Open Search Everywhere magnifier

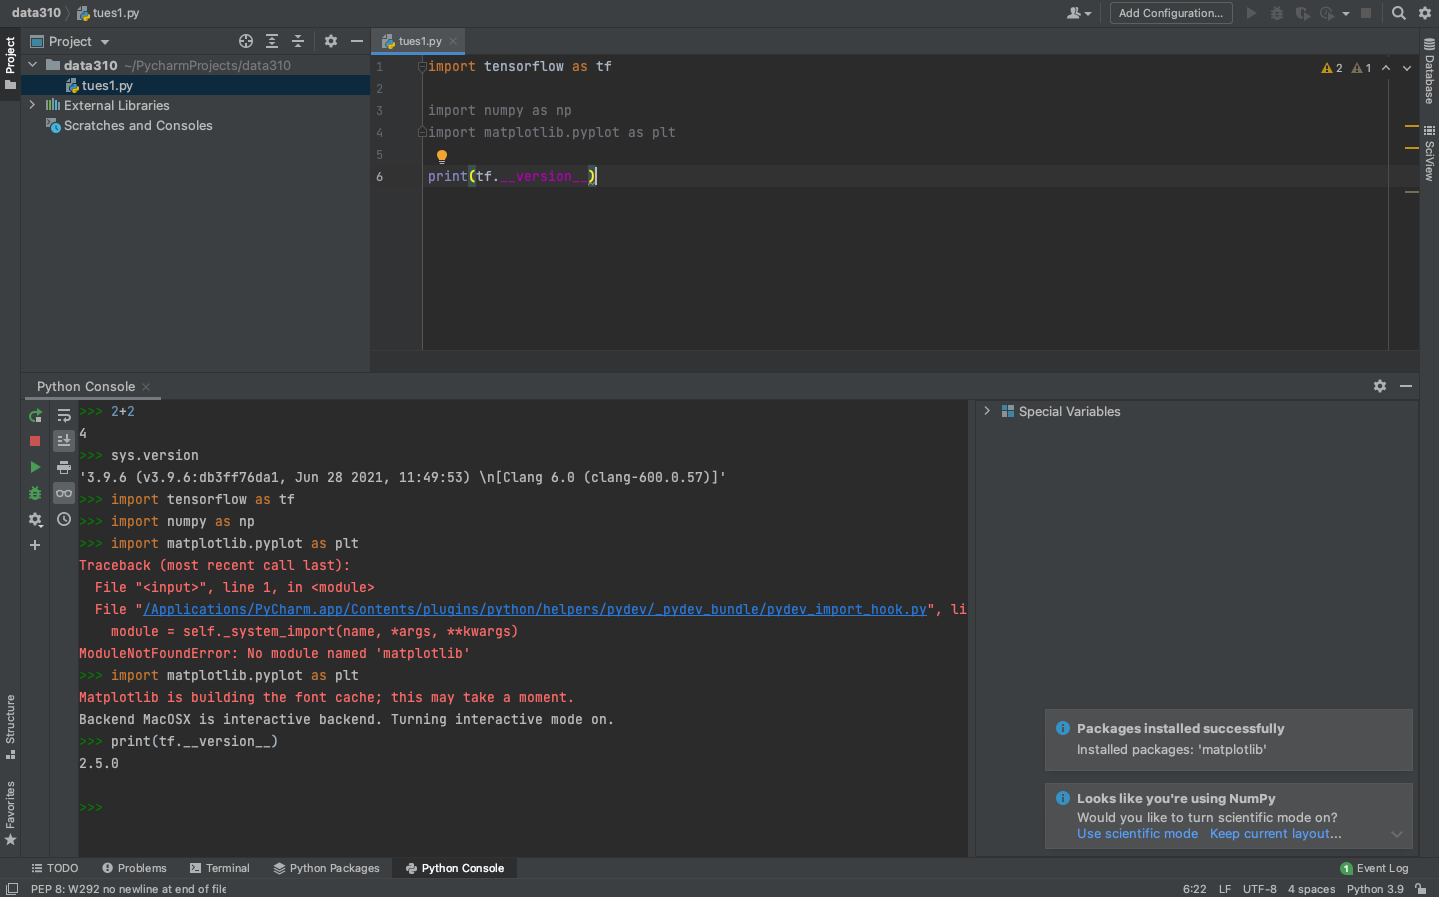click(1399, 13)
